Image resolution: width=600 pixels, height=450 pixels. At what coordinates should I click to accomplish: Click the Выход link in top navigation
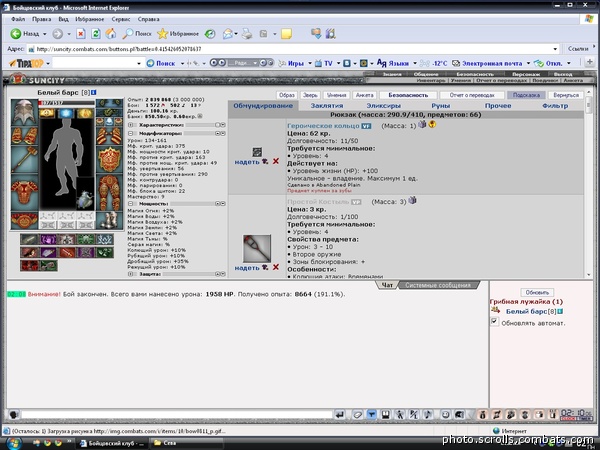pyautogui.click(x=563, y=74)
